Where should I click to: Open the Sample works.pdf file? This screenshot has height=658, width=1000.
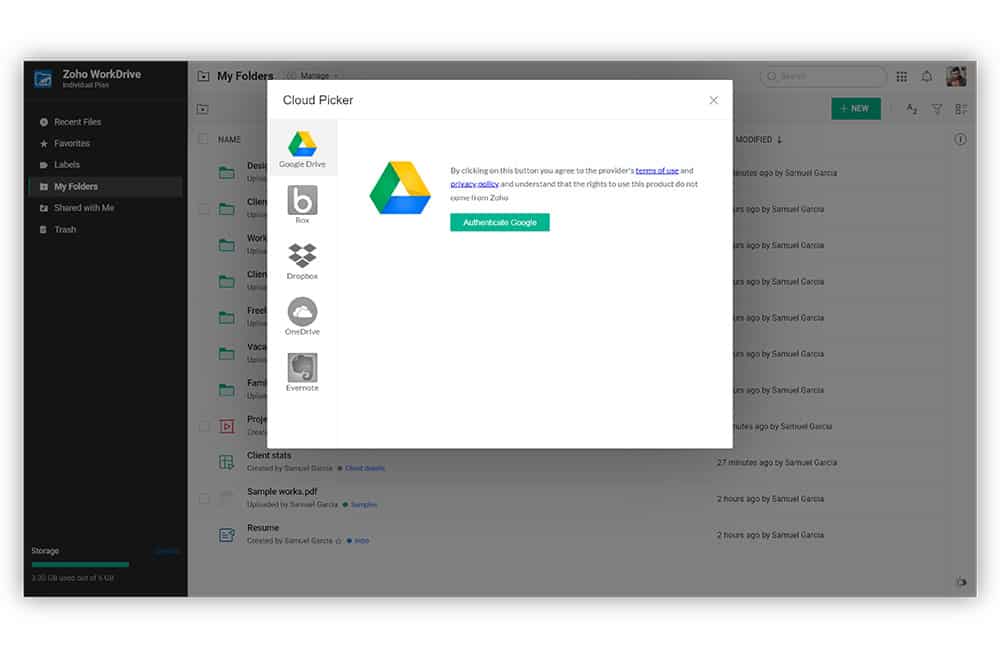(282, 492)
